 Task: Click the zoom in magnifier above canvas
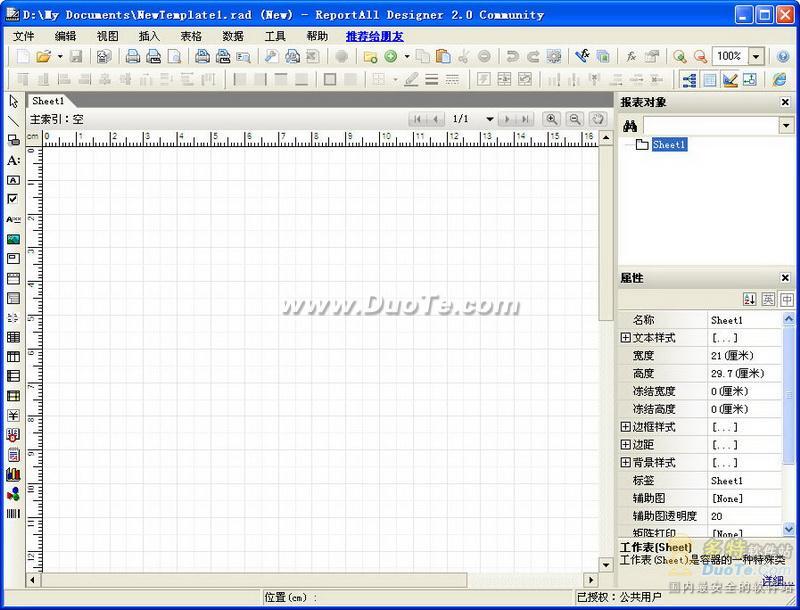tap(551, 119)
